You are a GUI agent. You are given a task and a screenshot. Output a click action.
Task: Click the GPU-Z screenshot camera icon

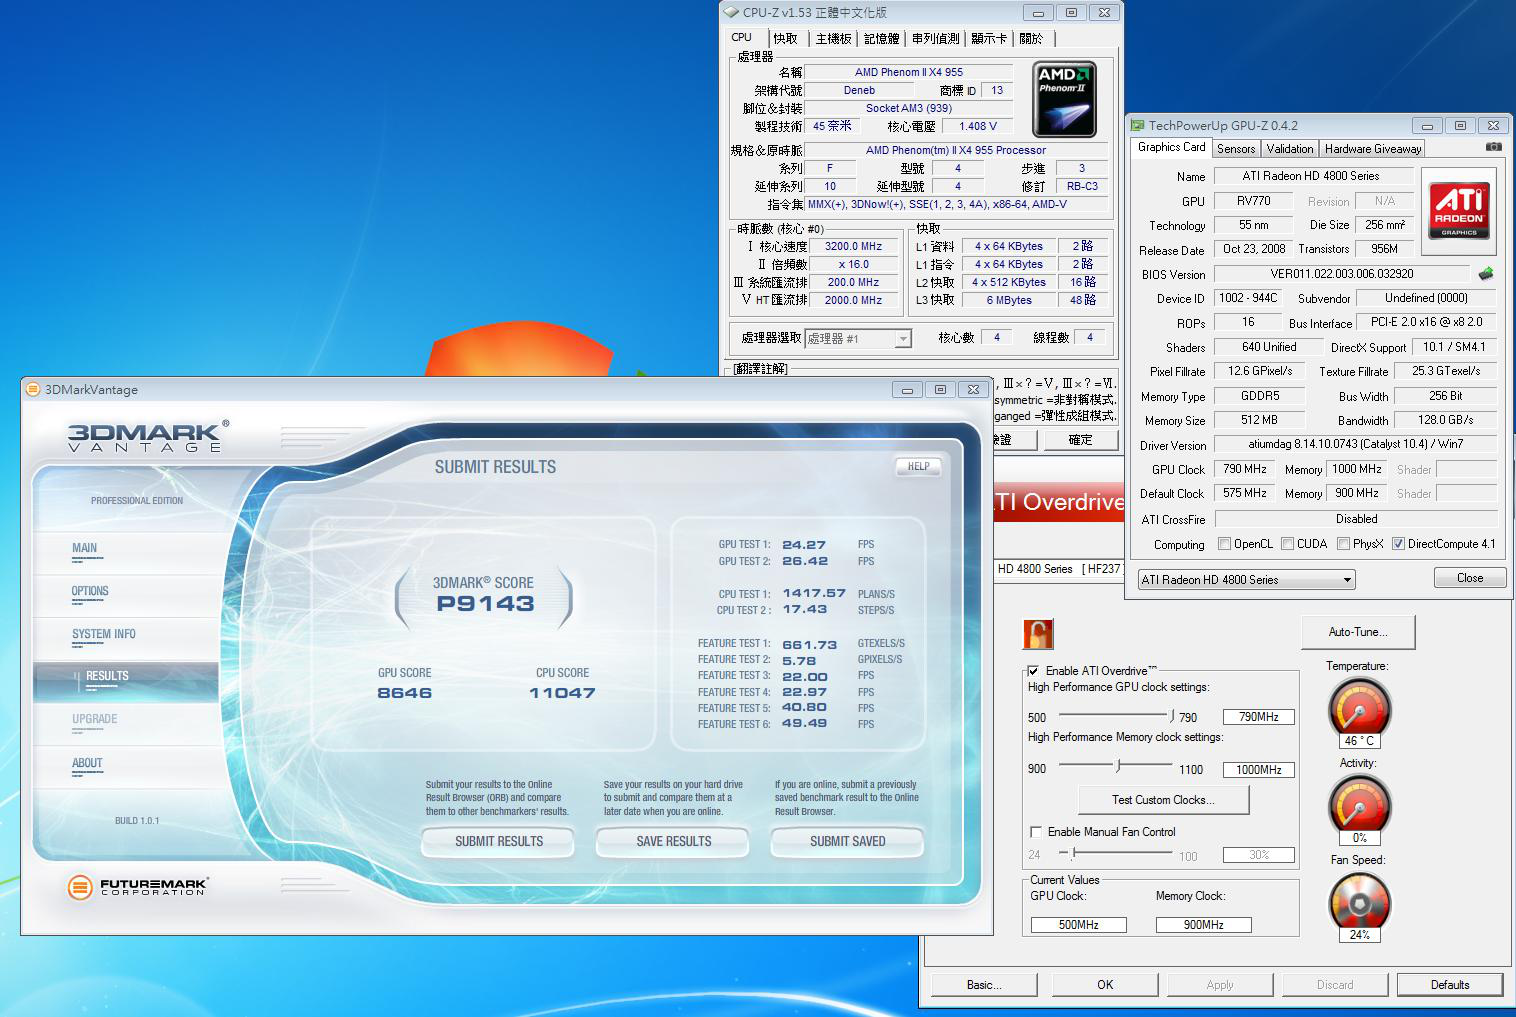coord(1493,147)
